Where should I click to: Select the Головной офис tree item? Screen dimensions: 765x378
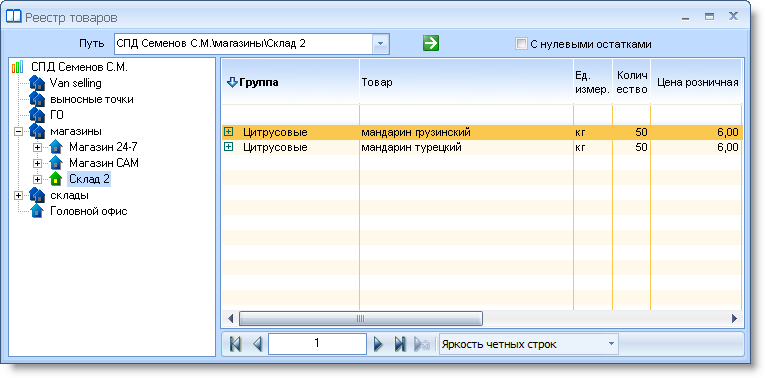pyautogui.click(x=89, y=211)
